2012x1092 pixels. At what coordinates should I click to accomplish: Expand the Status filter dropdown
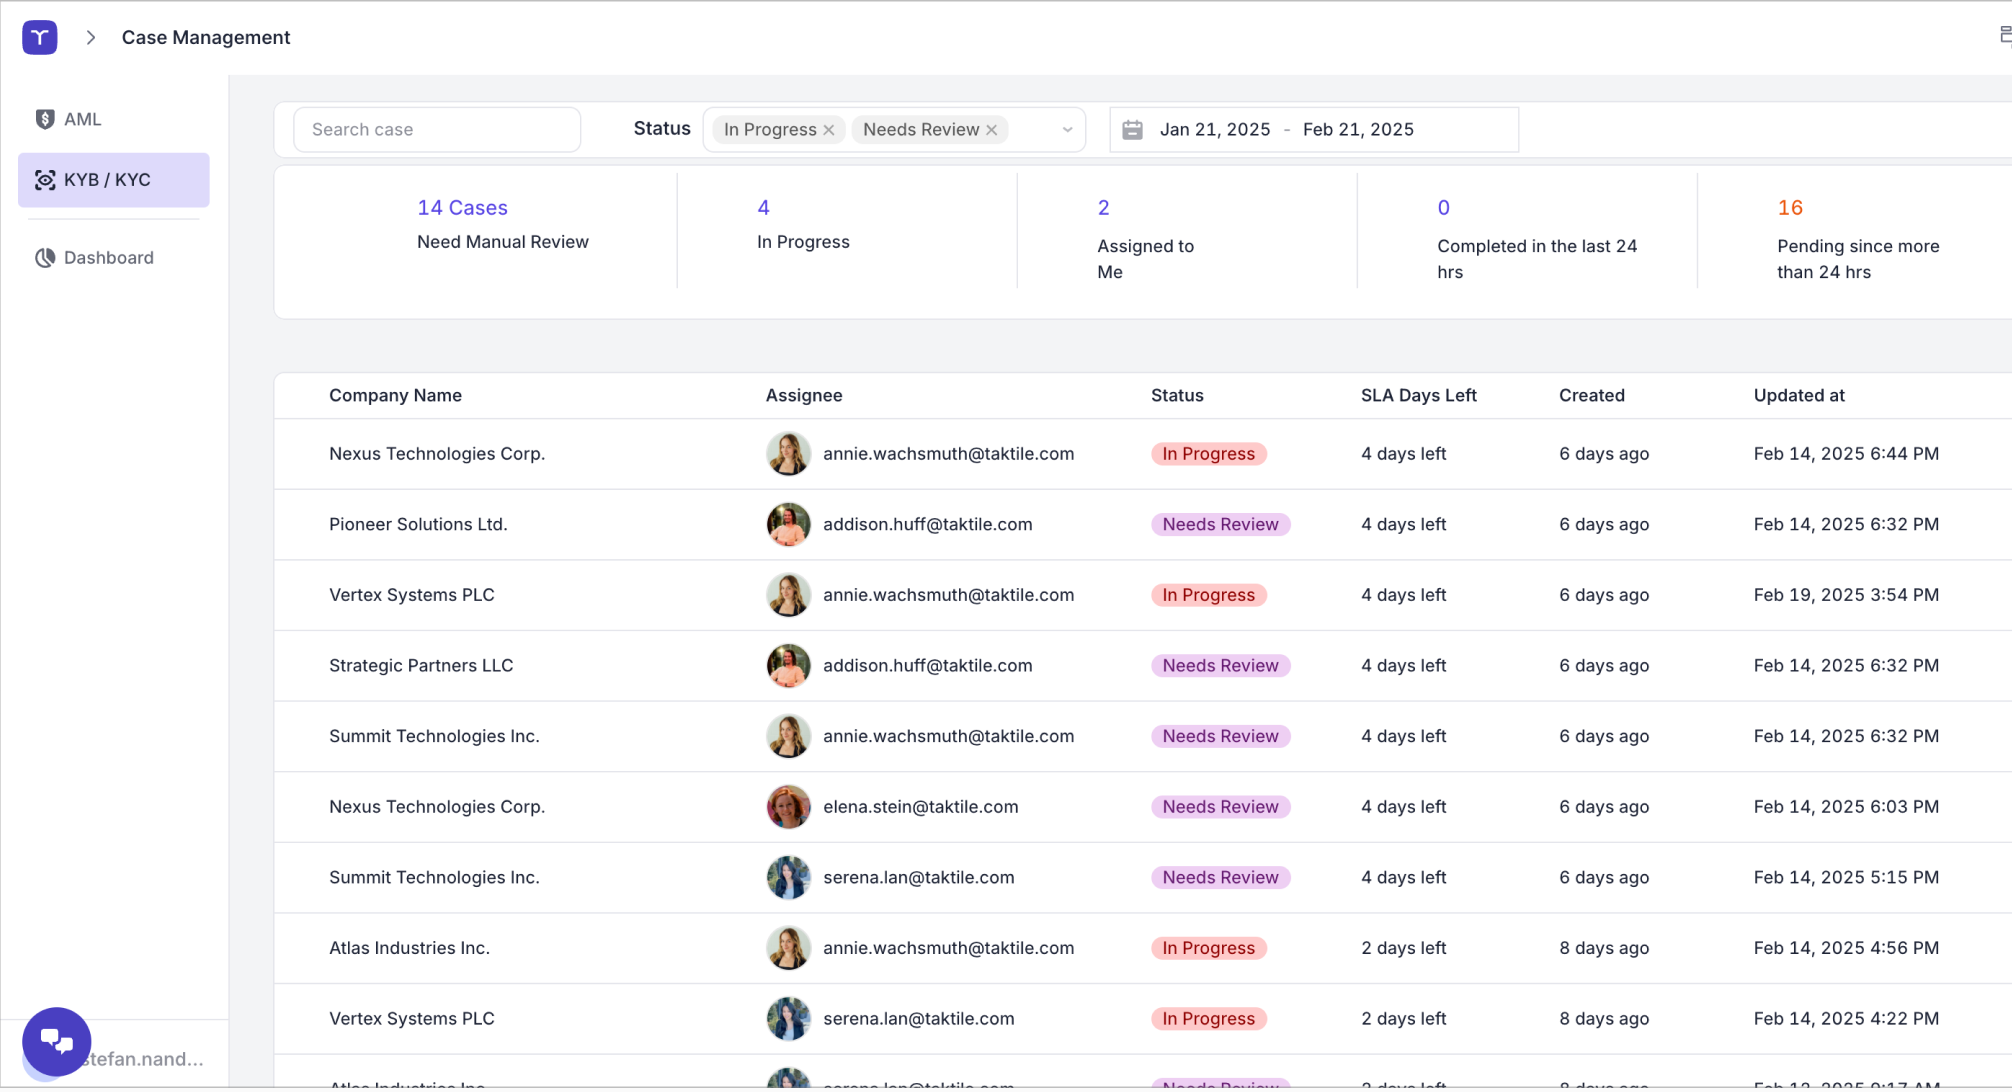(x=1067, y=130)
